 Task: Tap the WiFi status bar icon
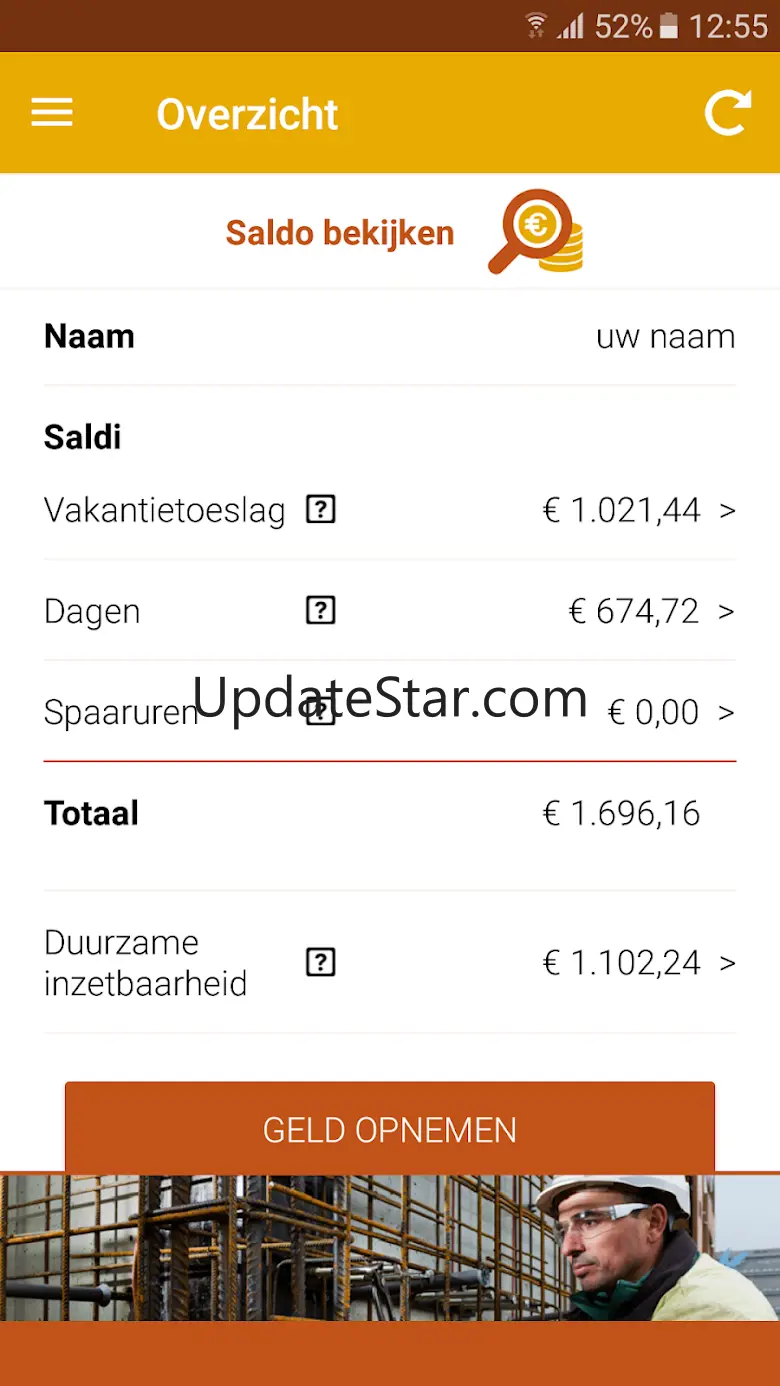537,25
